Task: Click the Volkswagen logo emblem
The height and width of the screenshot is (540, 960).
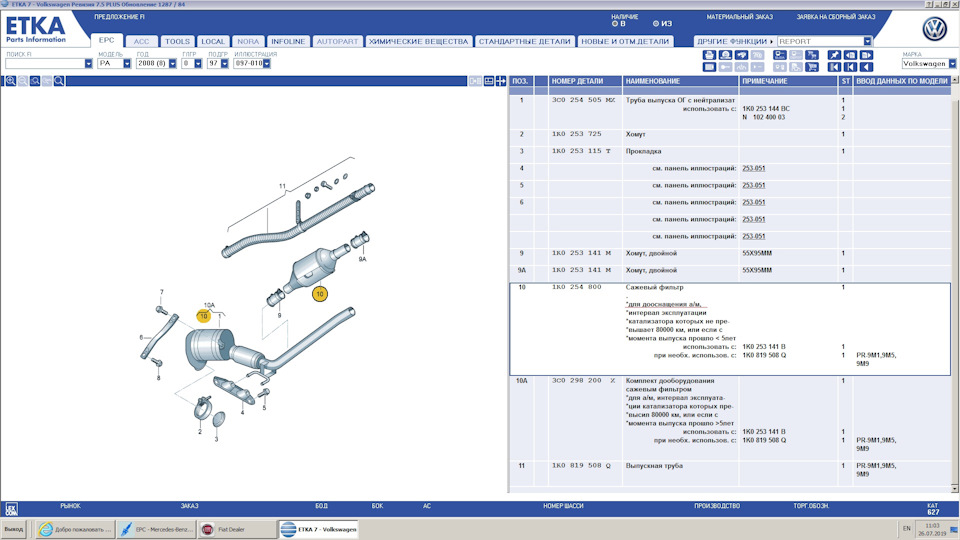Action: coord(934,29)
